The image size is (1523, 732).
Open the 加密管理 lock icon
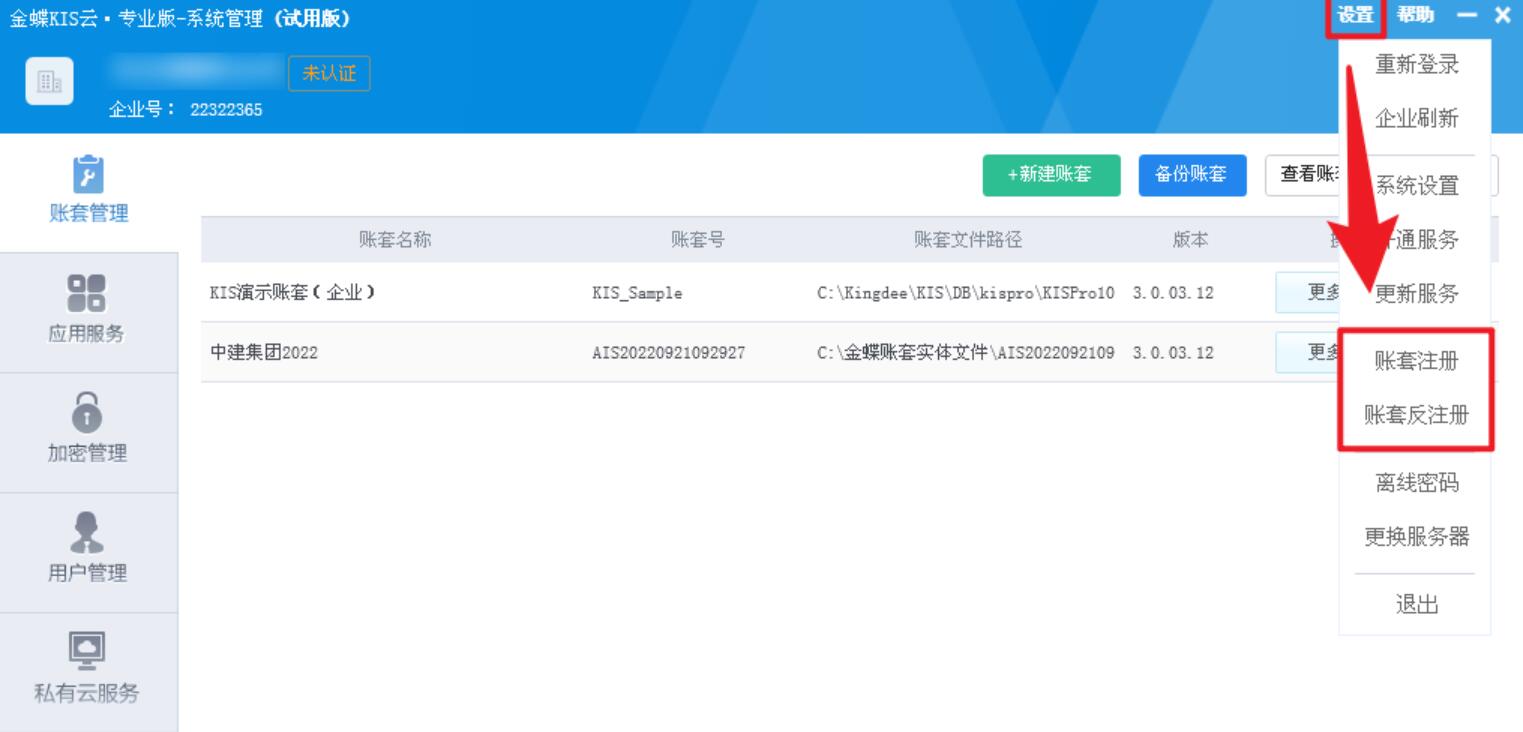(87, 410)
